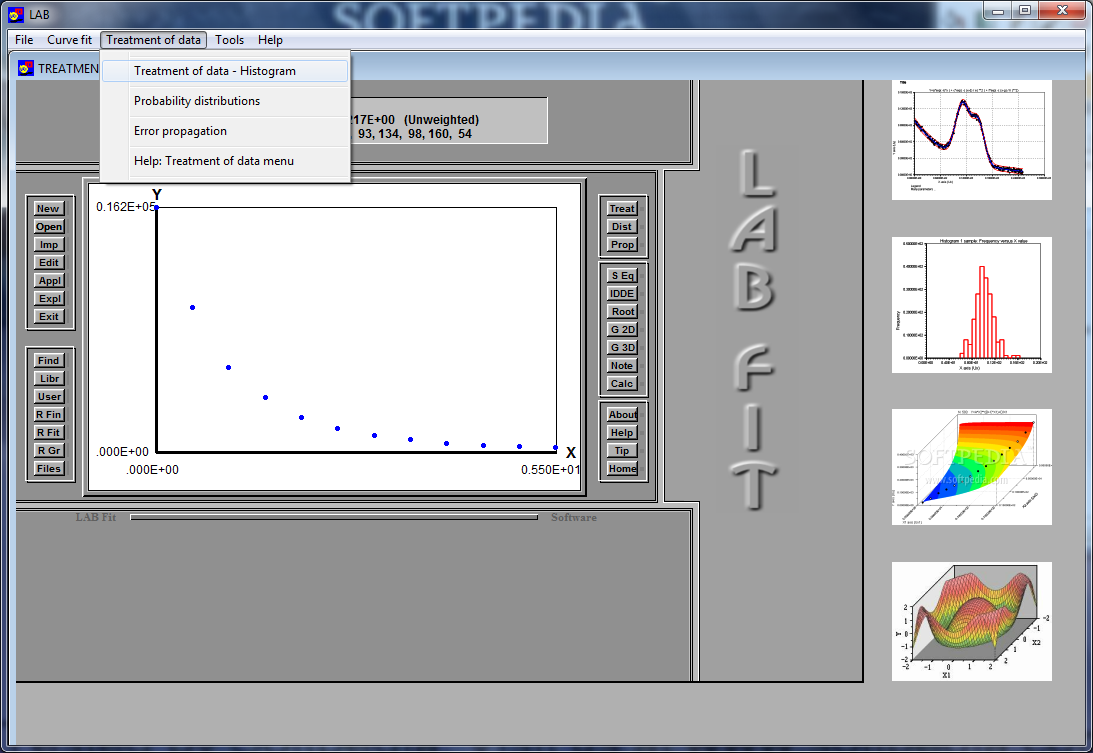Click the Expl button
This screenshot has width=1093, height=753.
point(49,298)
